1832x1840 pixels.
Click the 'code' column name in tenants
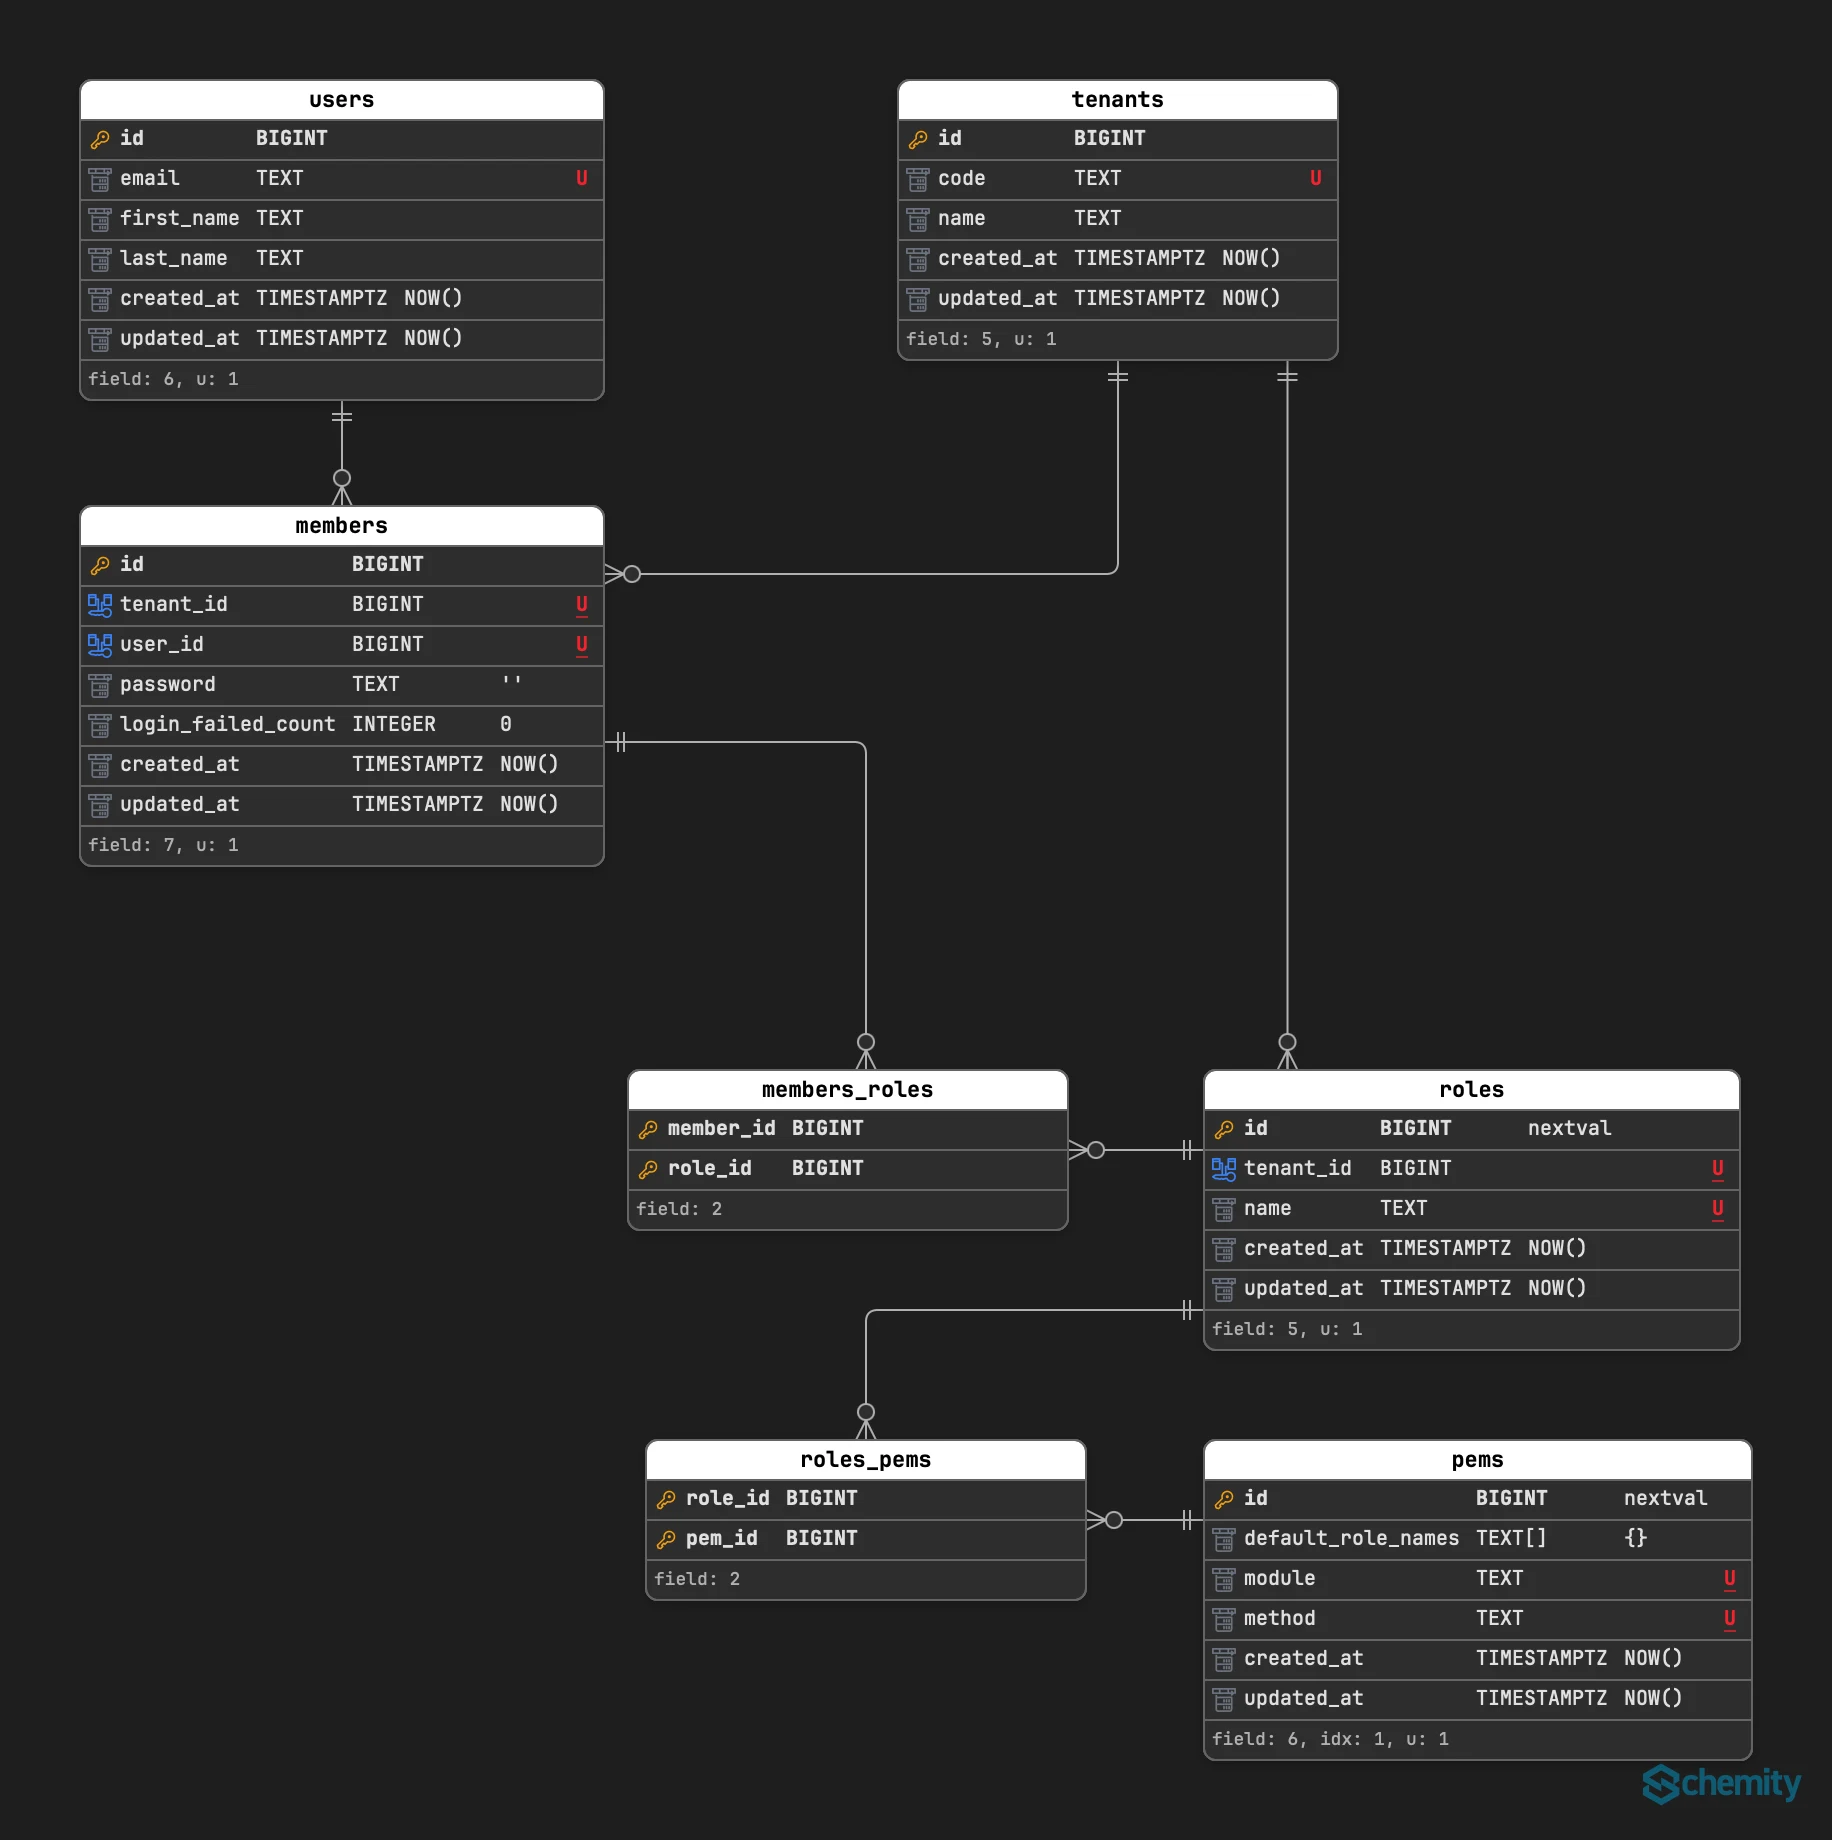click(x=962, y=178)
